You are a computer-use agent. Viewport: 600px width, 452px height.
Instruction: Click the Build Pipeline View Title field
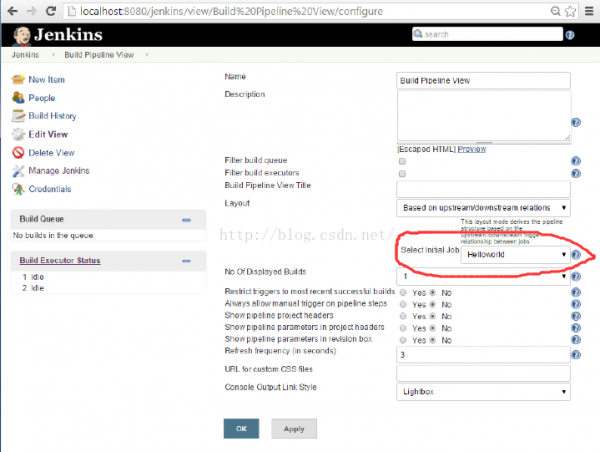(x=483, y=189)
